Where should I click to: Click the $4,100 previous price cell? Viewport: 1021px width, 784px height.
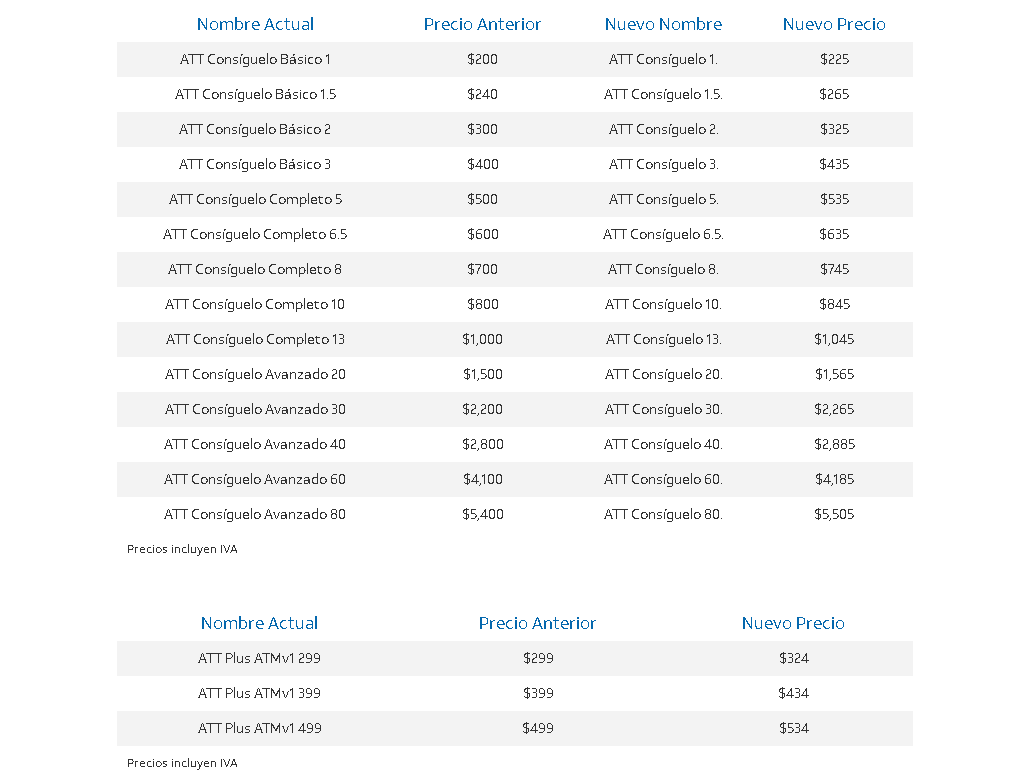coord(483,479)
